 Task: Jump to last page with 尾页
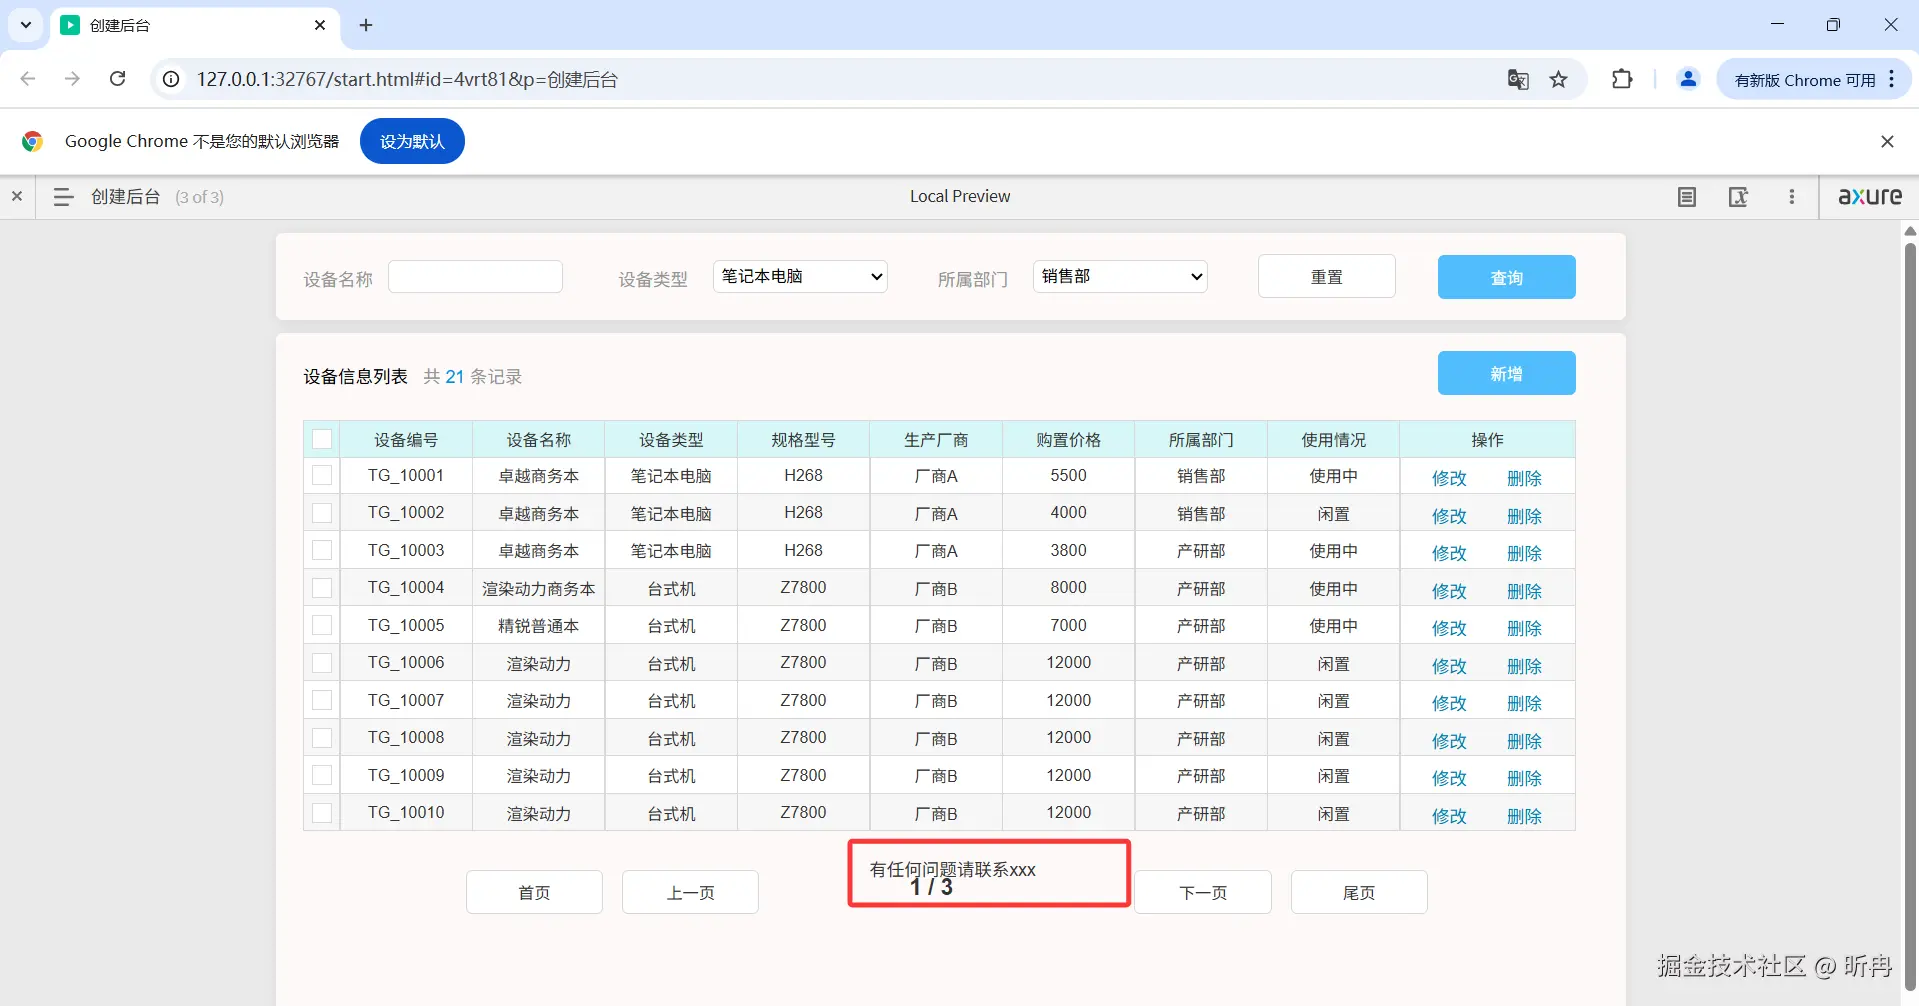coord(1359,892)
